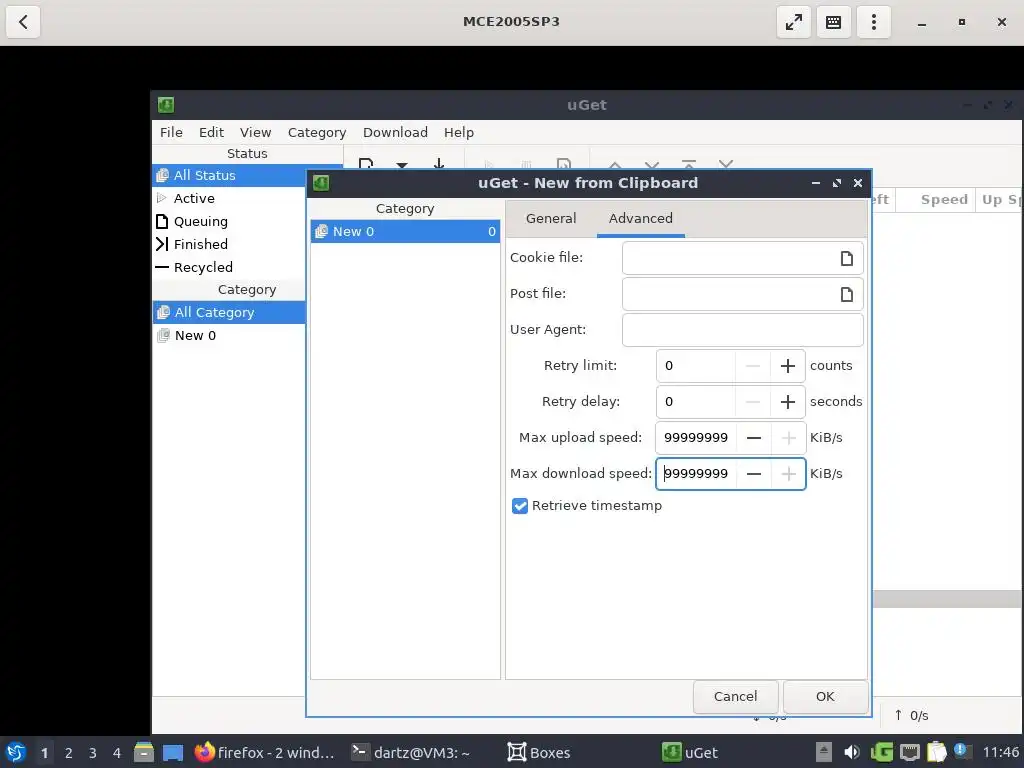The width and height of the screenshot is (1024, 768).
Task: Click the Retry delay minus button
Action: [x=752, y=402]
